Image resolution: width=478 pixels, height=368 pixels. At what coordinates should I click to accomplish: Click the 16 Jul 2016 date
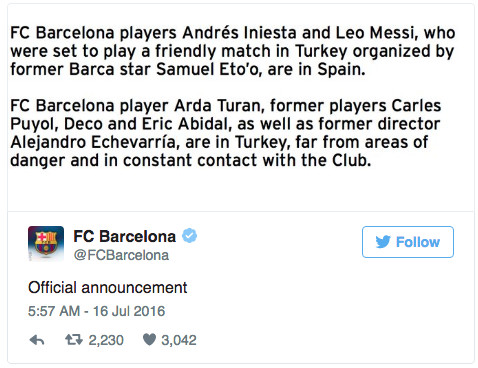click(129, 311)
